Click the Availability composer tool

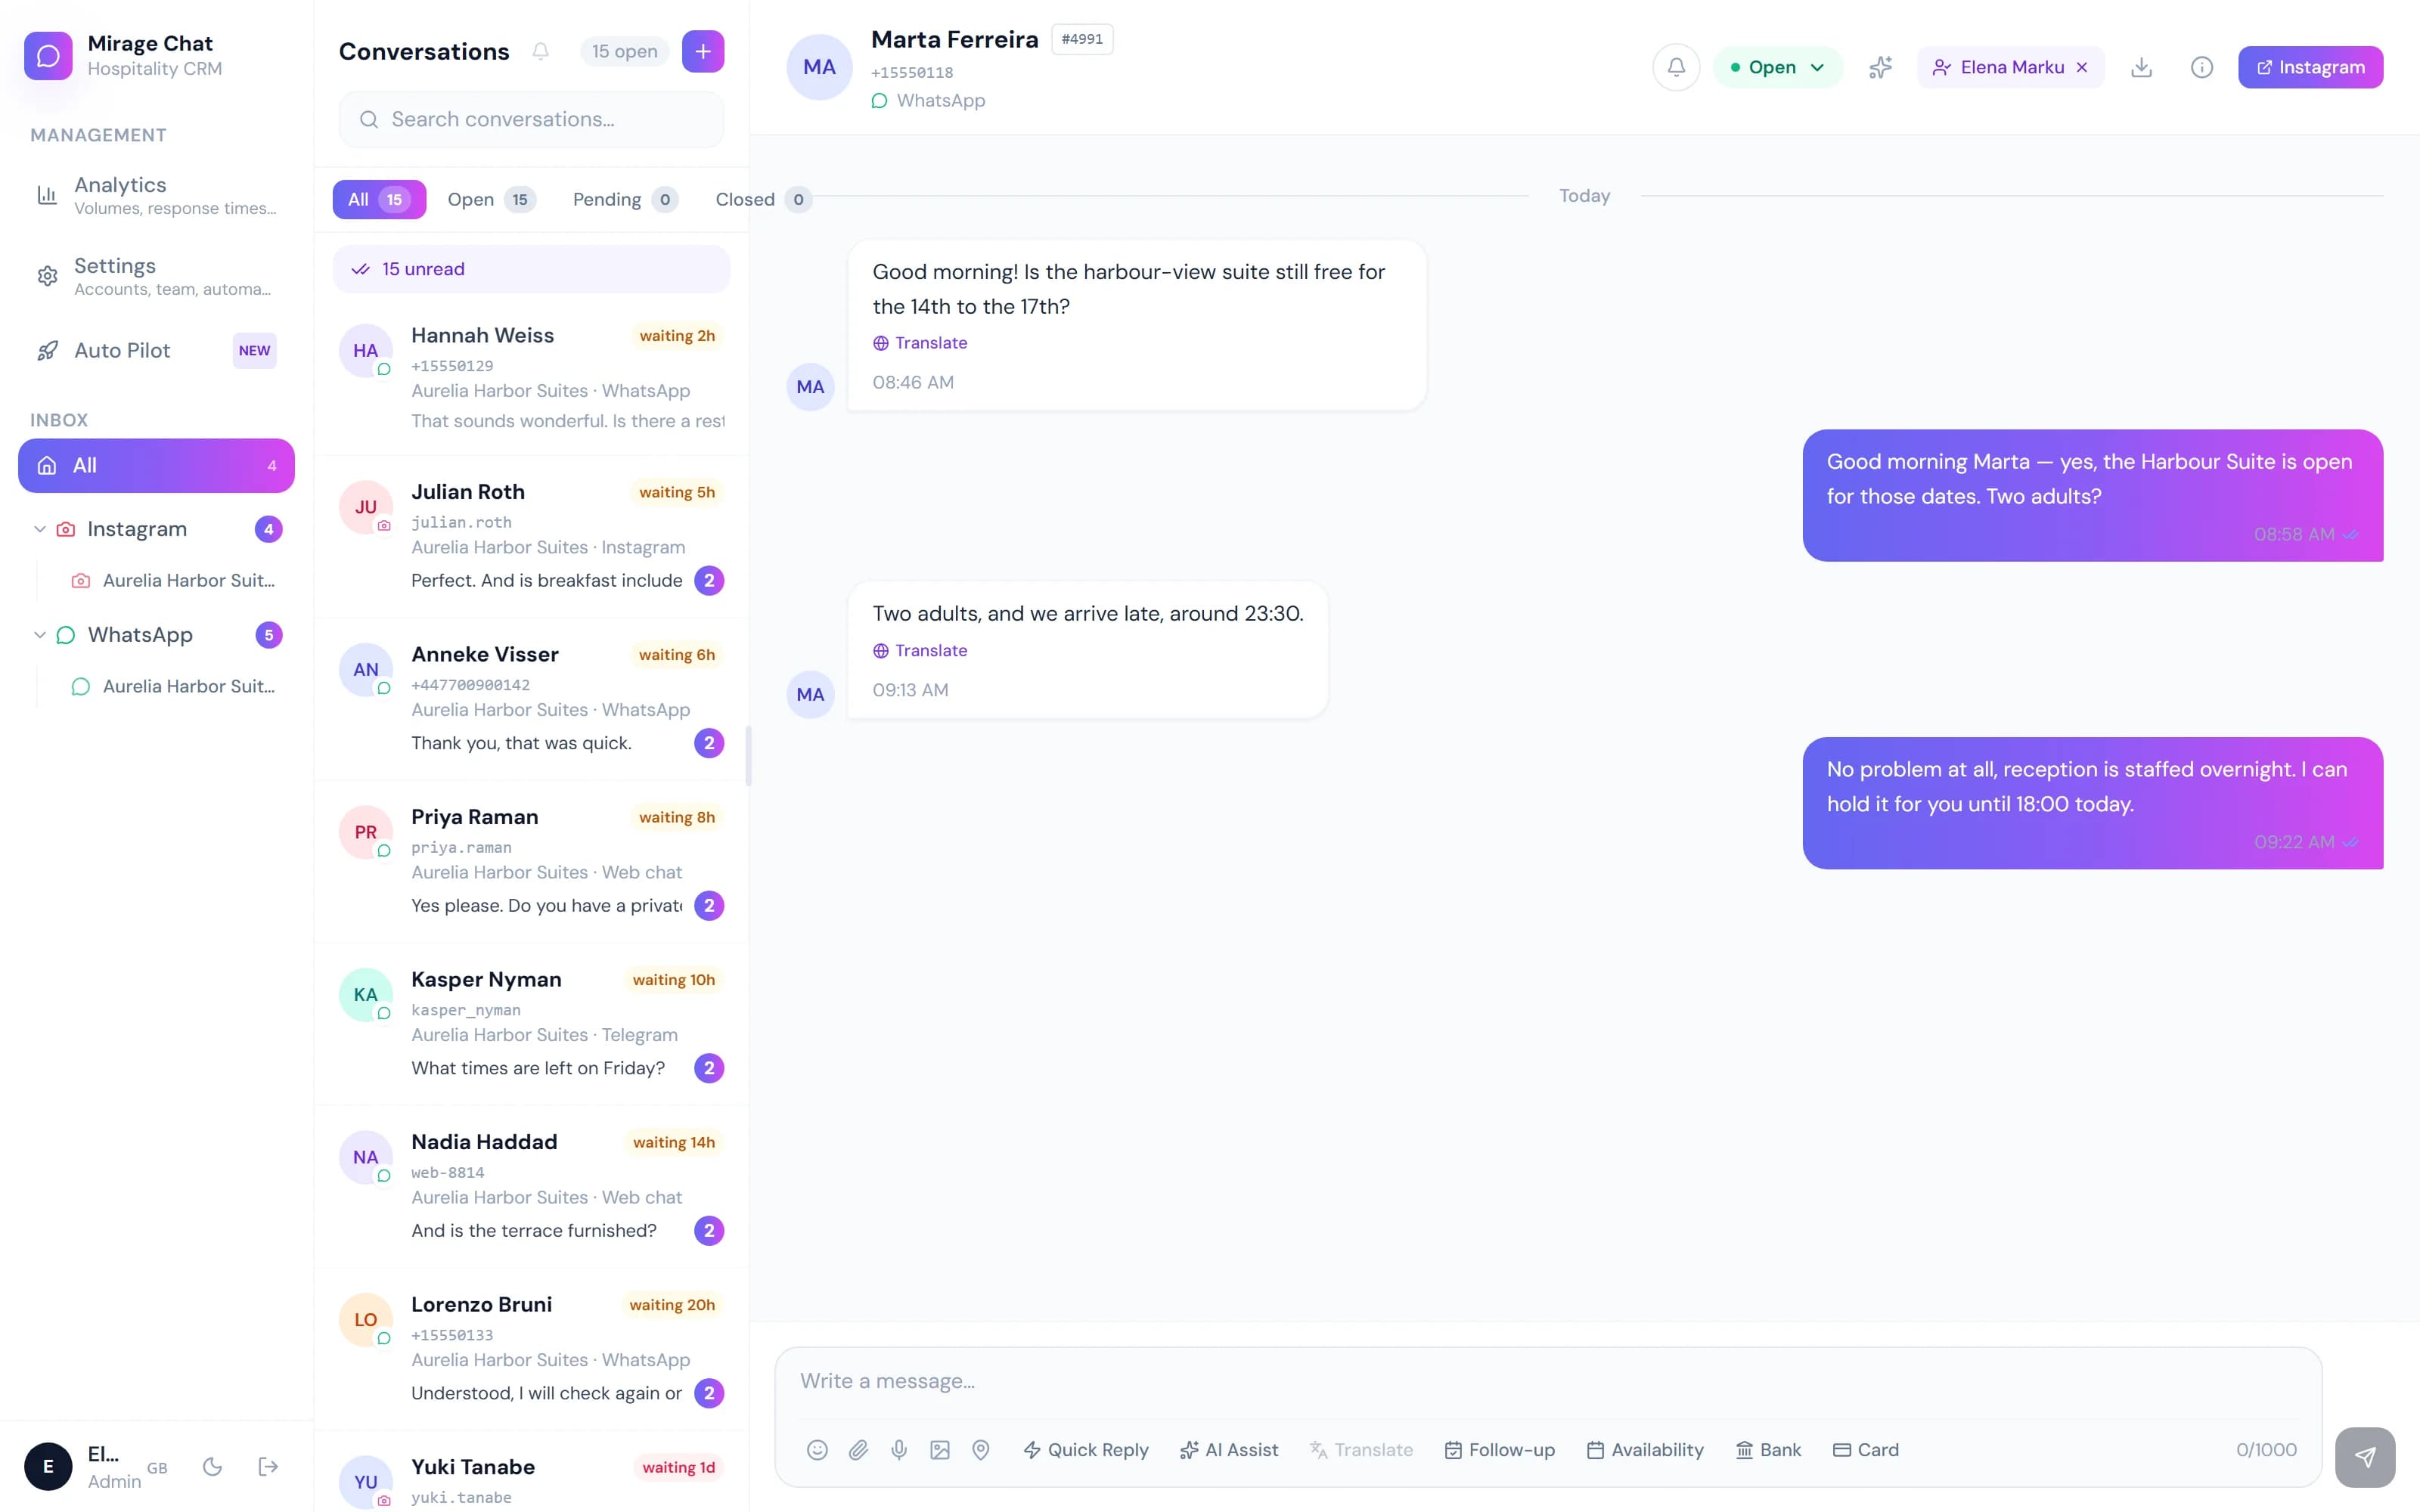1645,1449
